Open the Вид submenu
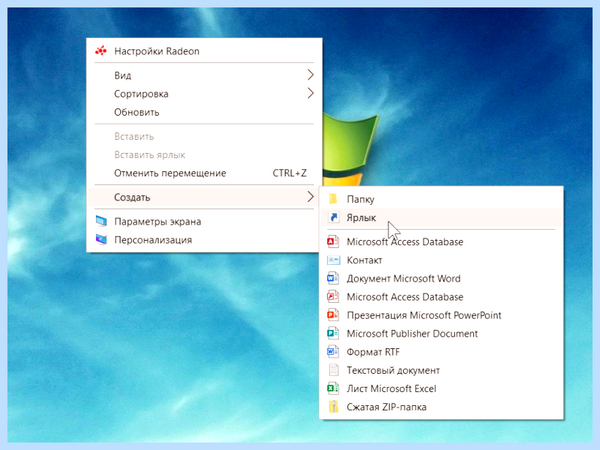This screenshot has height=450, width=600. pyautogui.click(x=204, y=75)
